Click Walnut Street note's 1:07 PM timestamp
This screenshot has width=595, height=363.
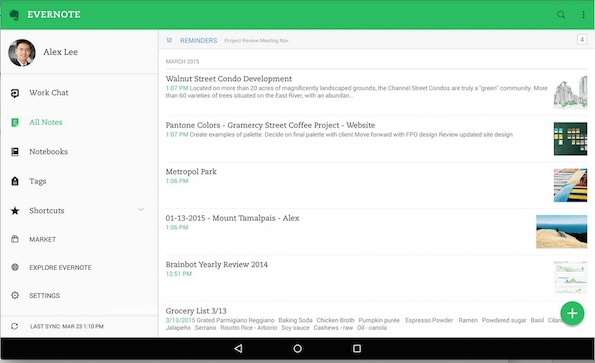[177, 88]
